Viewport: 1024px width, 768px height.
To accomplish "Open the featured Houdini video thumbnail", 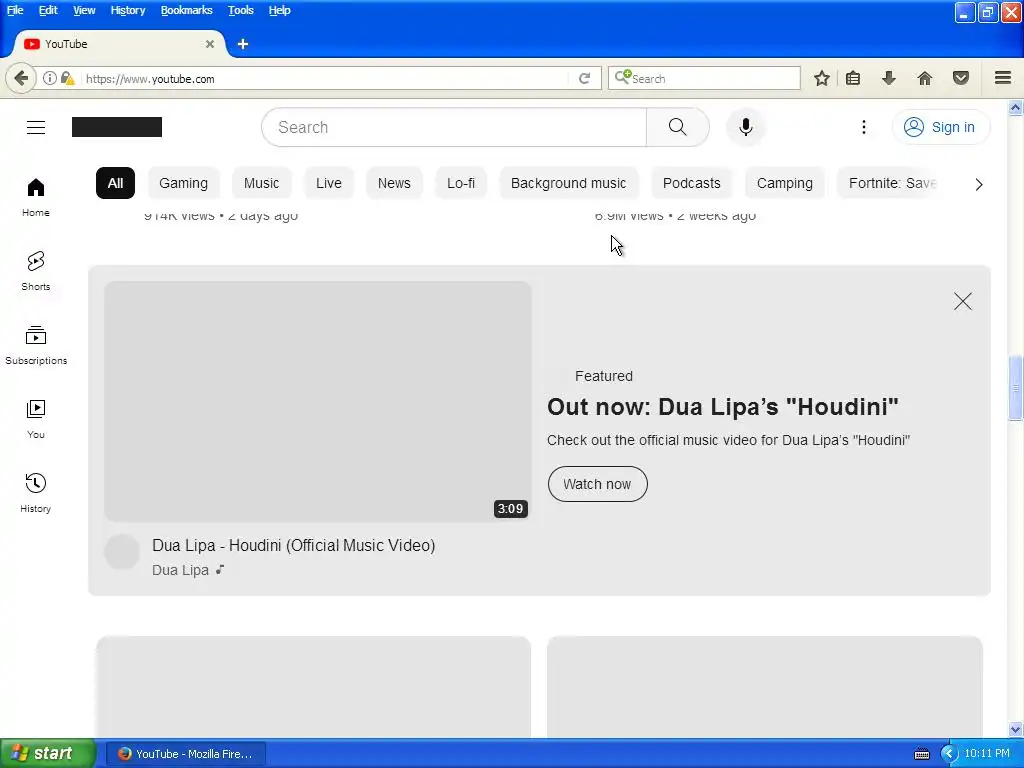I will [317, 401].
